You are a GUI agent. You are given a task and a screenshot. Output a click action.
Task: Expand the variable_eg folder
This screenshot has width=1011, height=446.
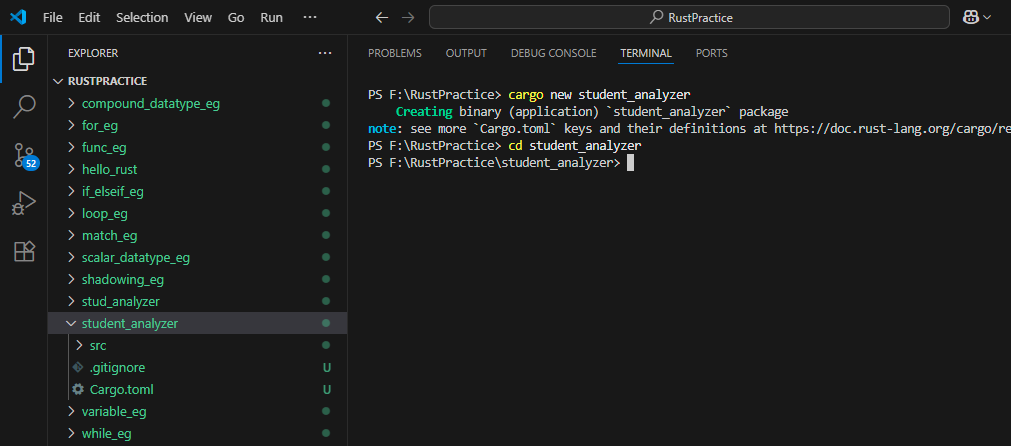point(197,411)
